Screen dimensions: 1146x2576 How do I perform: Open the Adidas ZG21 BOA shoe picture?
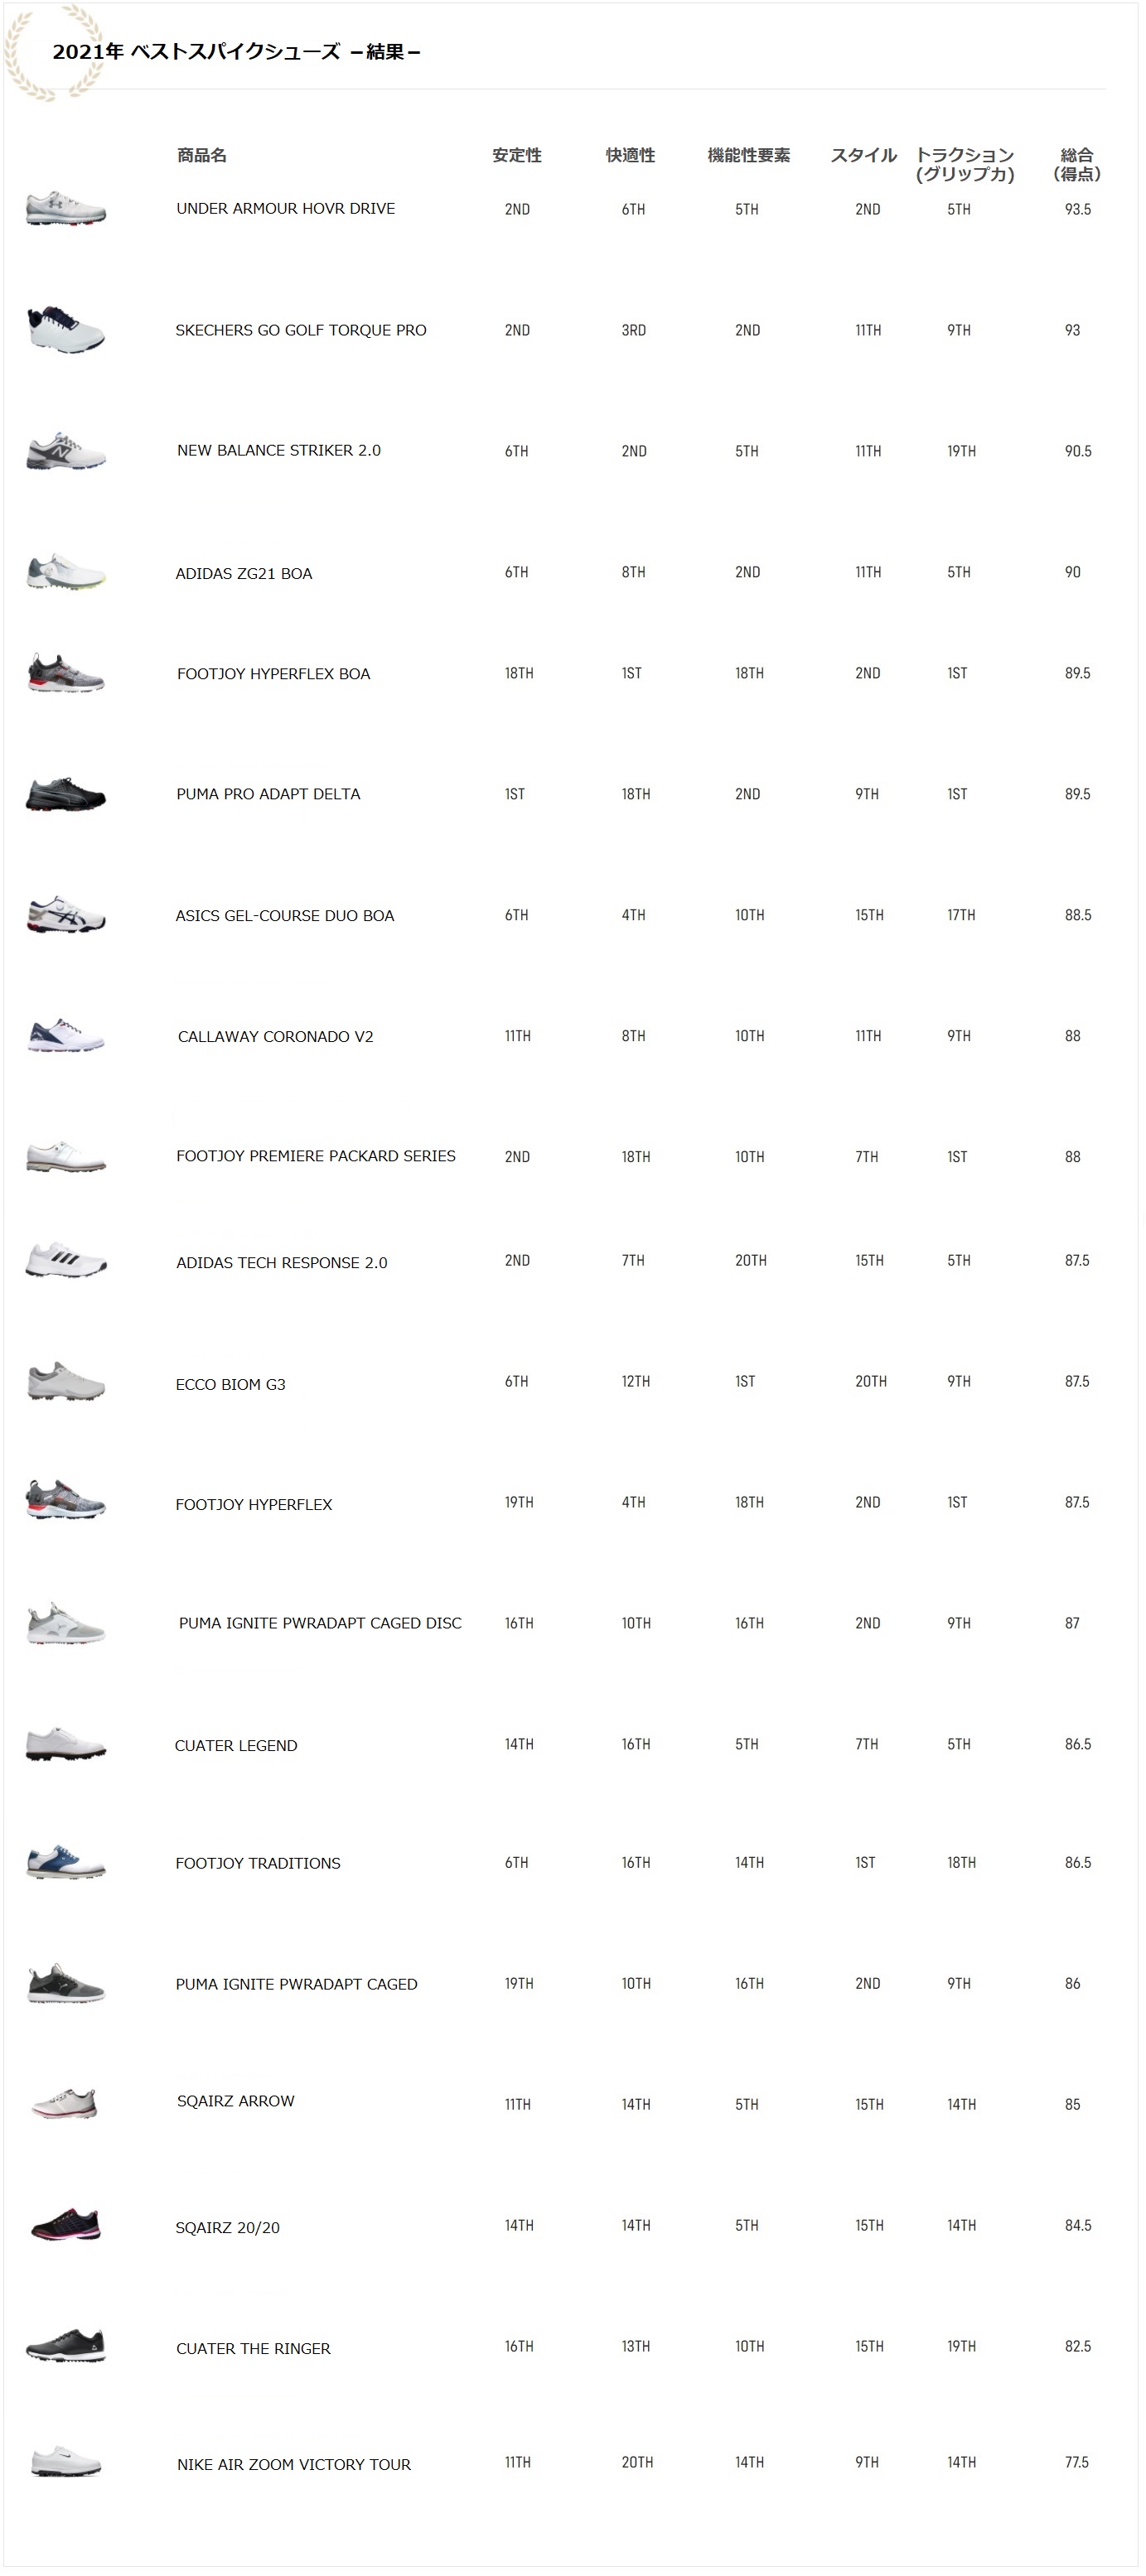65,572
